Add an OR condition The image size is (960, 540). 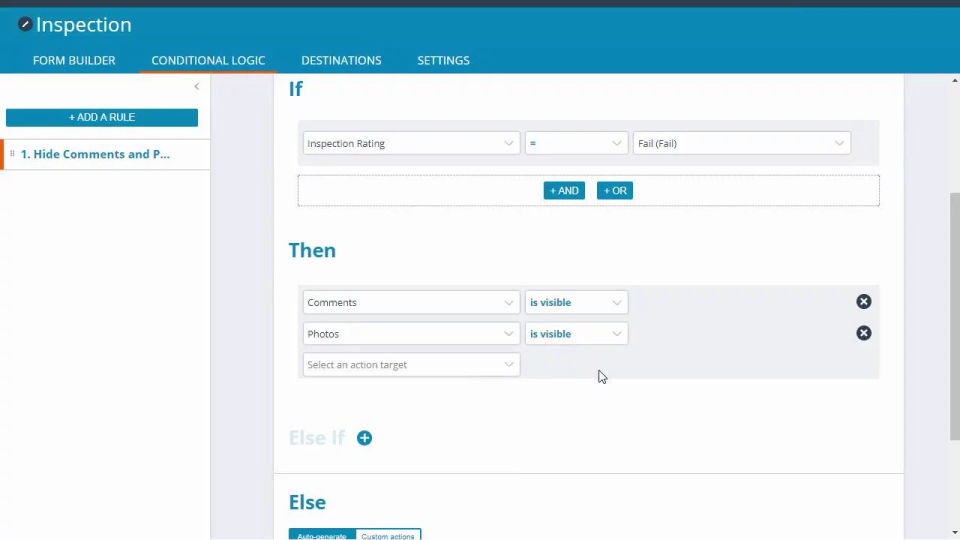pos(615,190)
